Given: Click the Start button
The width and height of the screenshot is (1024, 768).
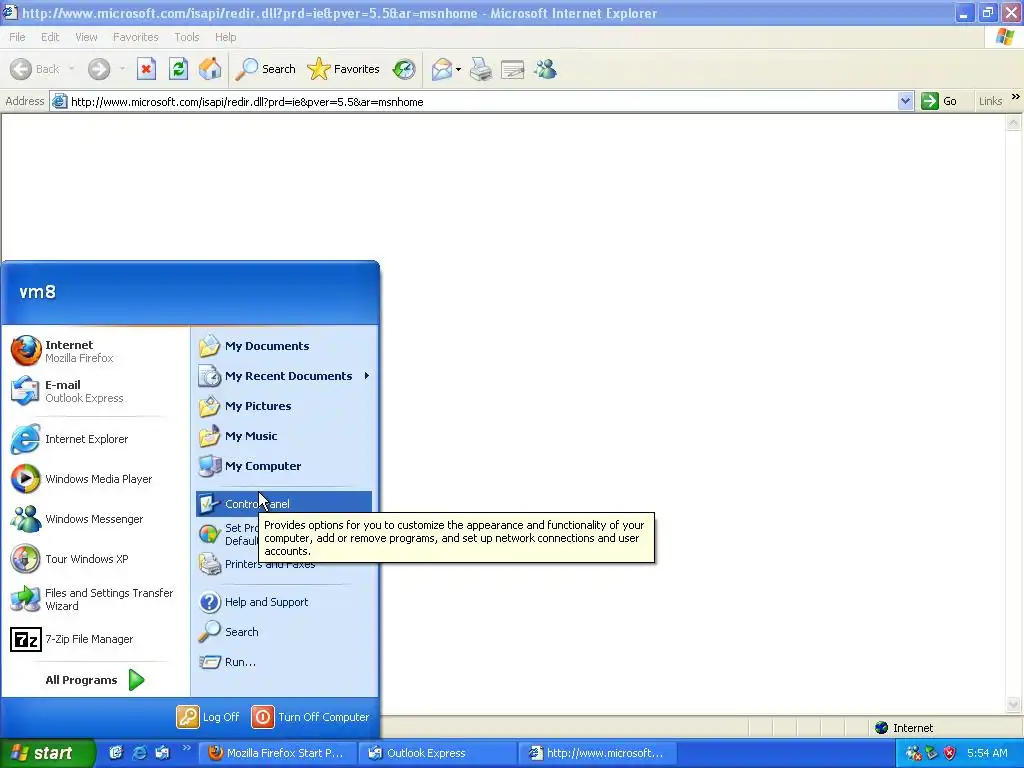Looking at the screenshot, I should click(47, 753).
